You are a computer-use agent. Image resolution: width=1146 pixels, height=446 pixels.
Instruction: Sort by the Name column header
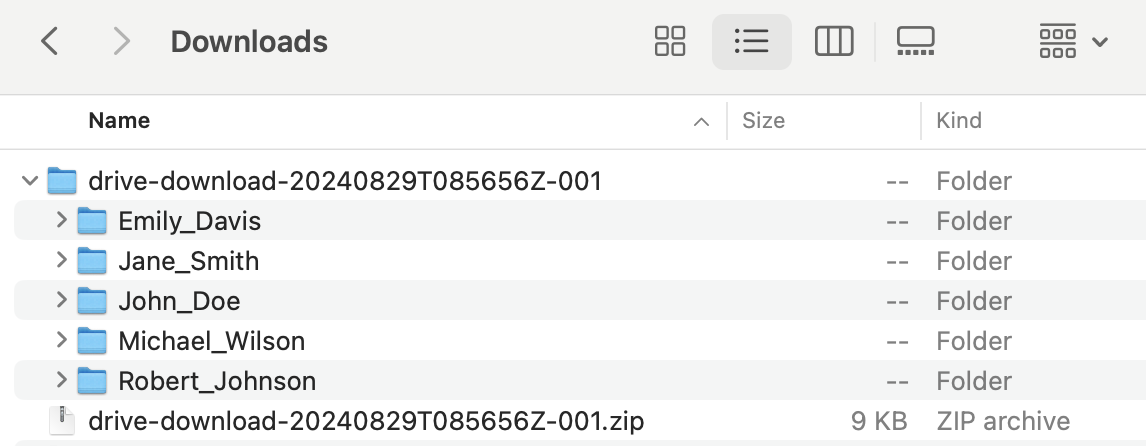tap(119, 121)
